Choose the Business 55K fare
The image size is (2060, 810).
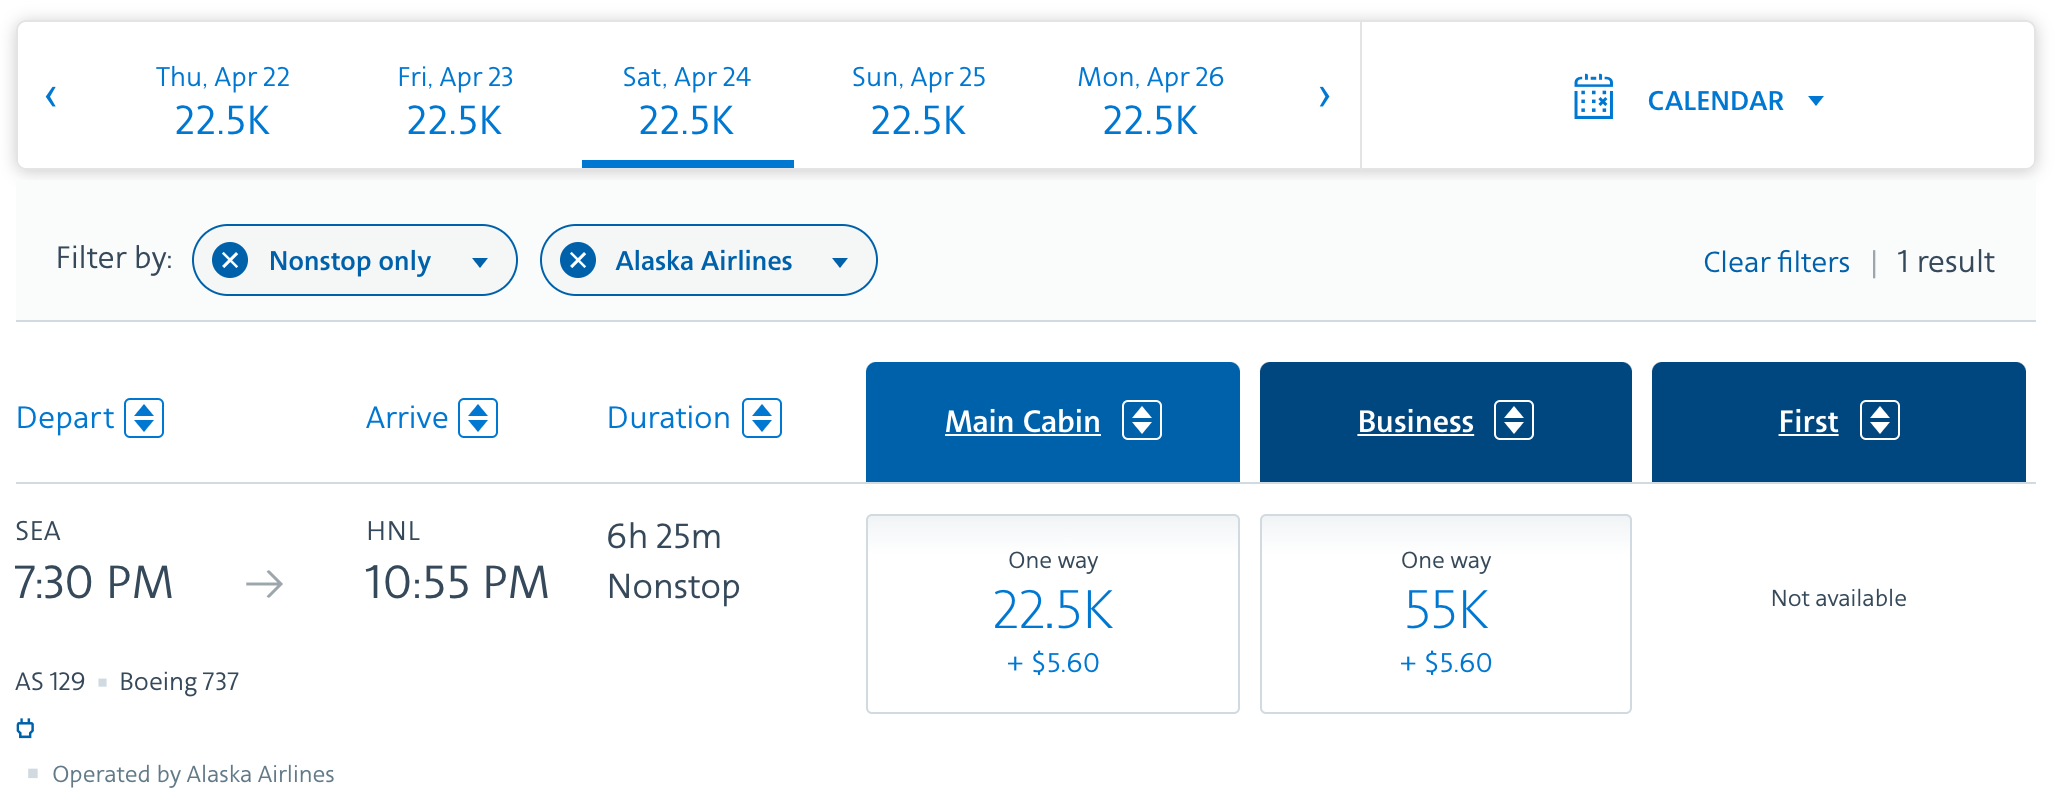click(x=1446, y=613)
